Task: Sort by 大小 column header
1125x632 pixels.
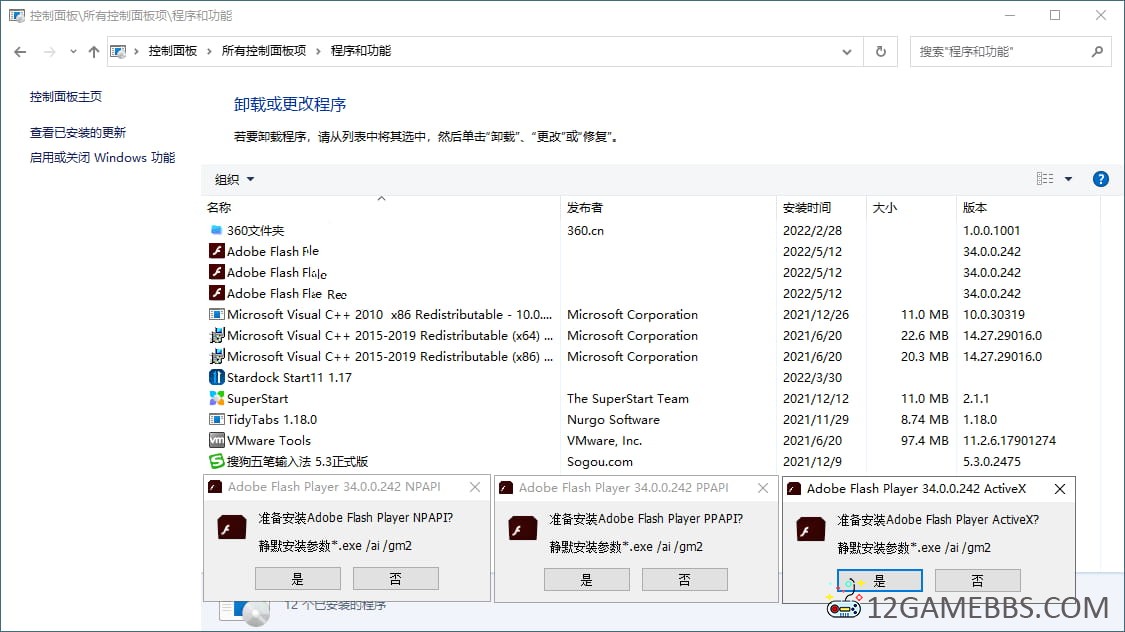Action: [x=885, y=207]
